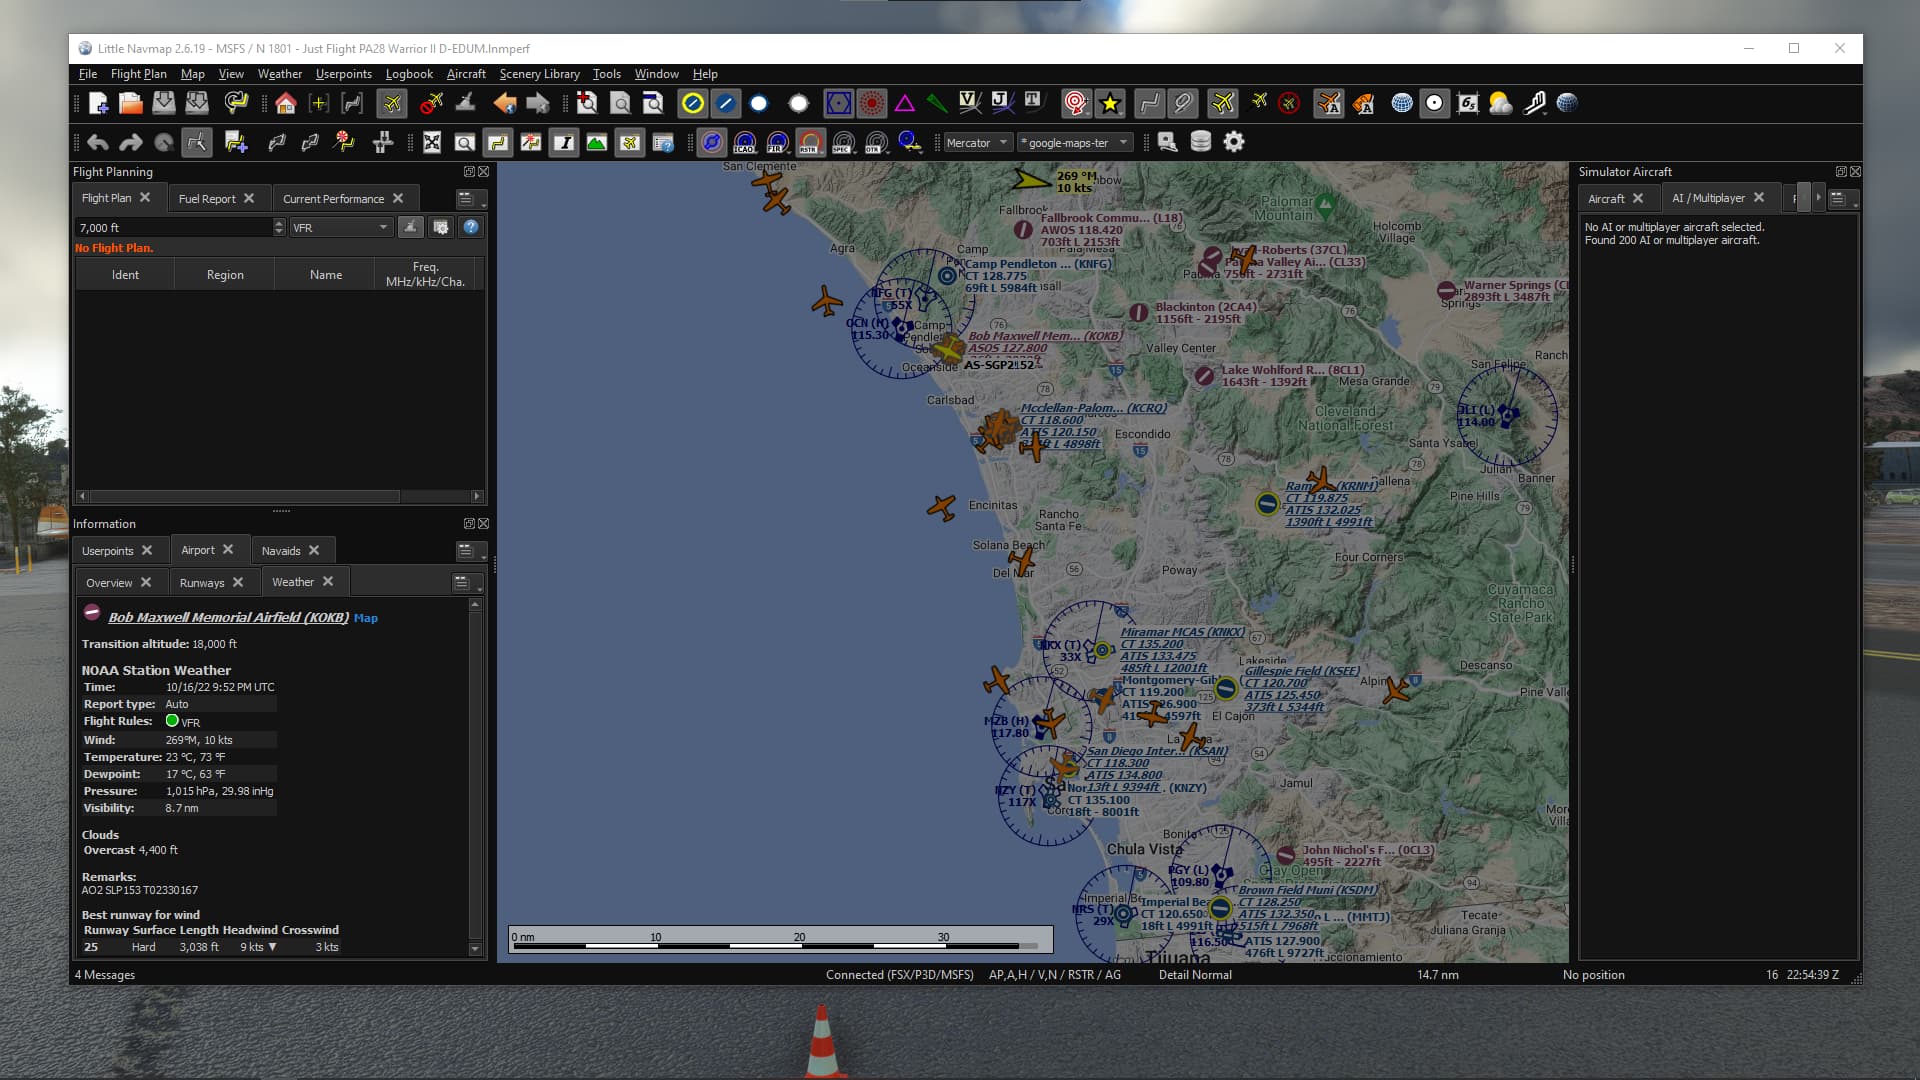
Task: Open the Mercator projection dropdown
Action: coord(977,143)
